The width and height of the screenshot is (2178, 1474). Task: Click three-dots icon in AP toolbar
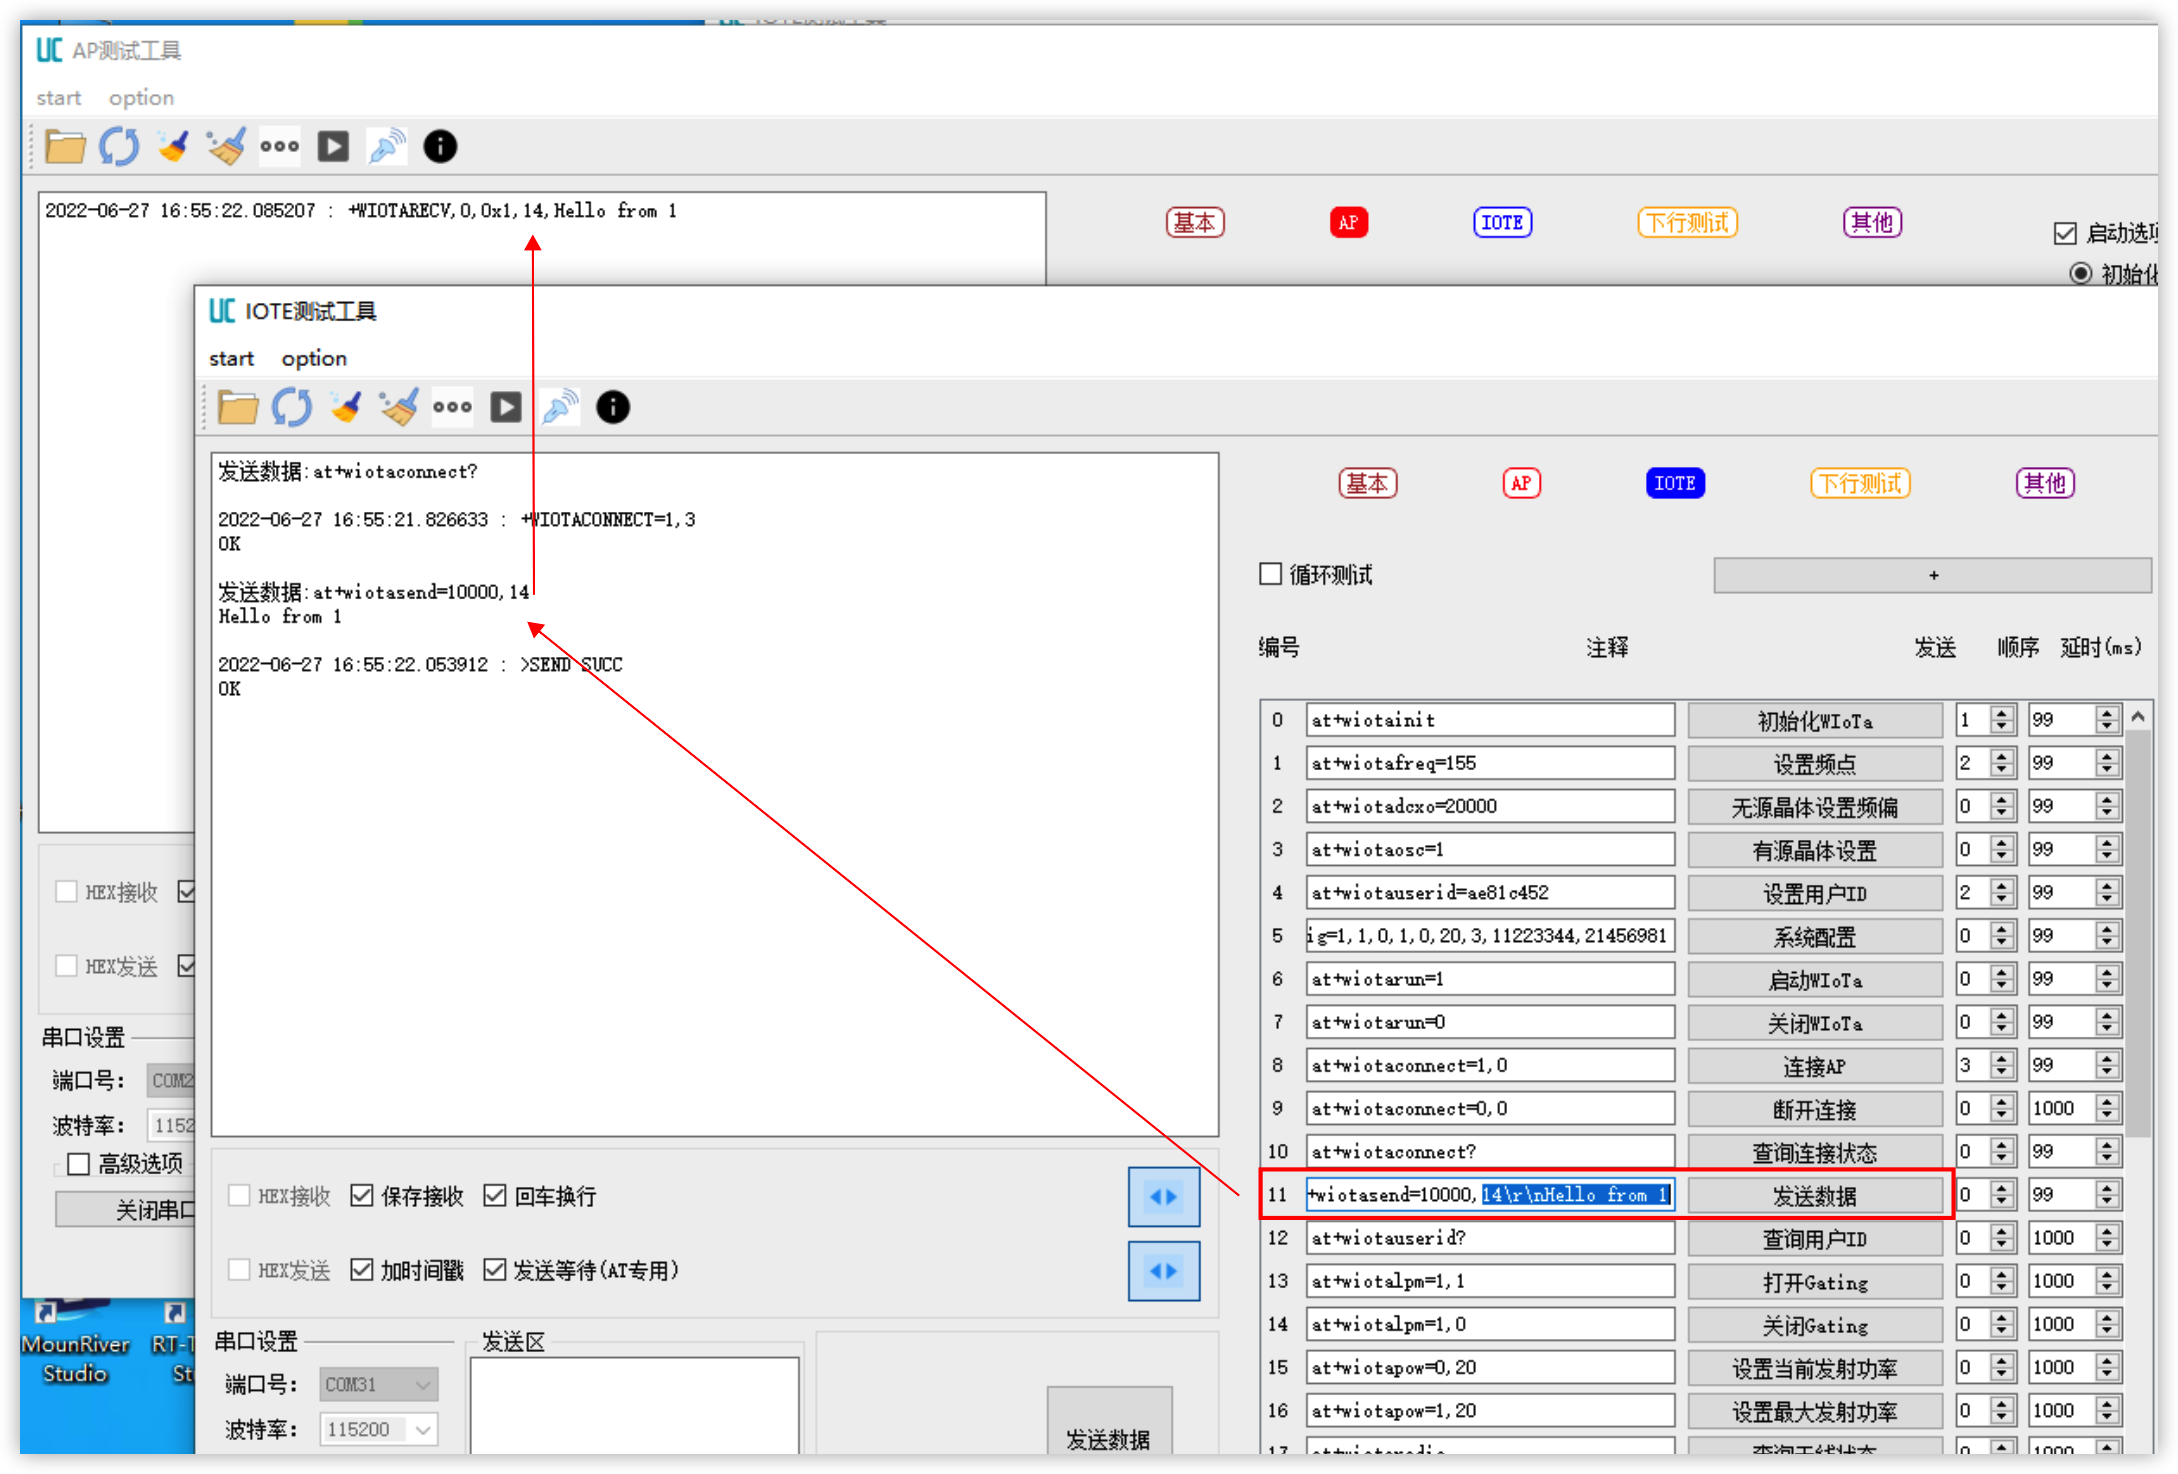click(x=280, y=147)
